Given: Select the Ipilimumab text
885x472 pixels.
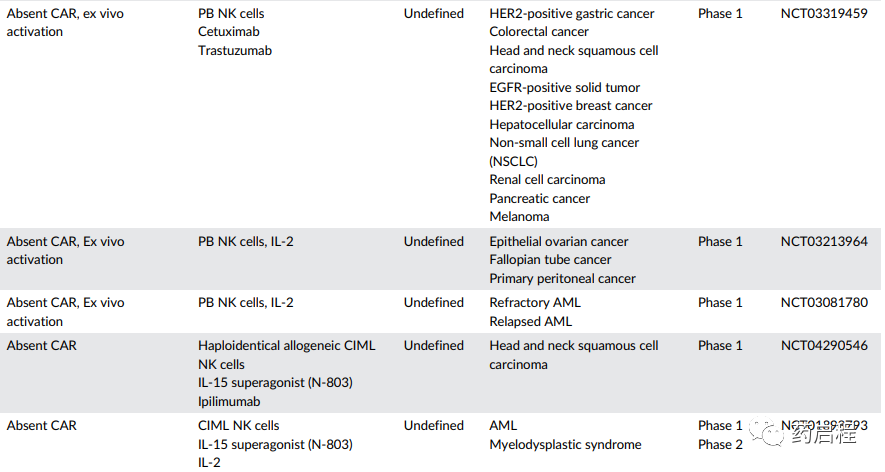Looking at the screenshot, I should [229, 401].
